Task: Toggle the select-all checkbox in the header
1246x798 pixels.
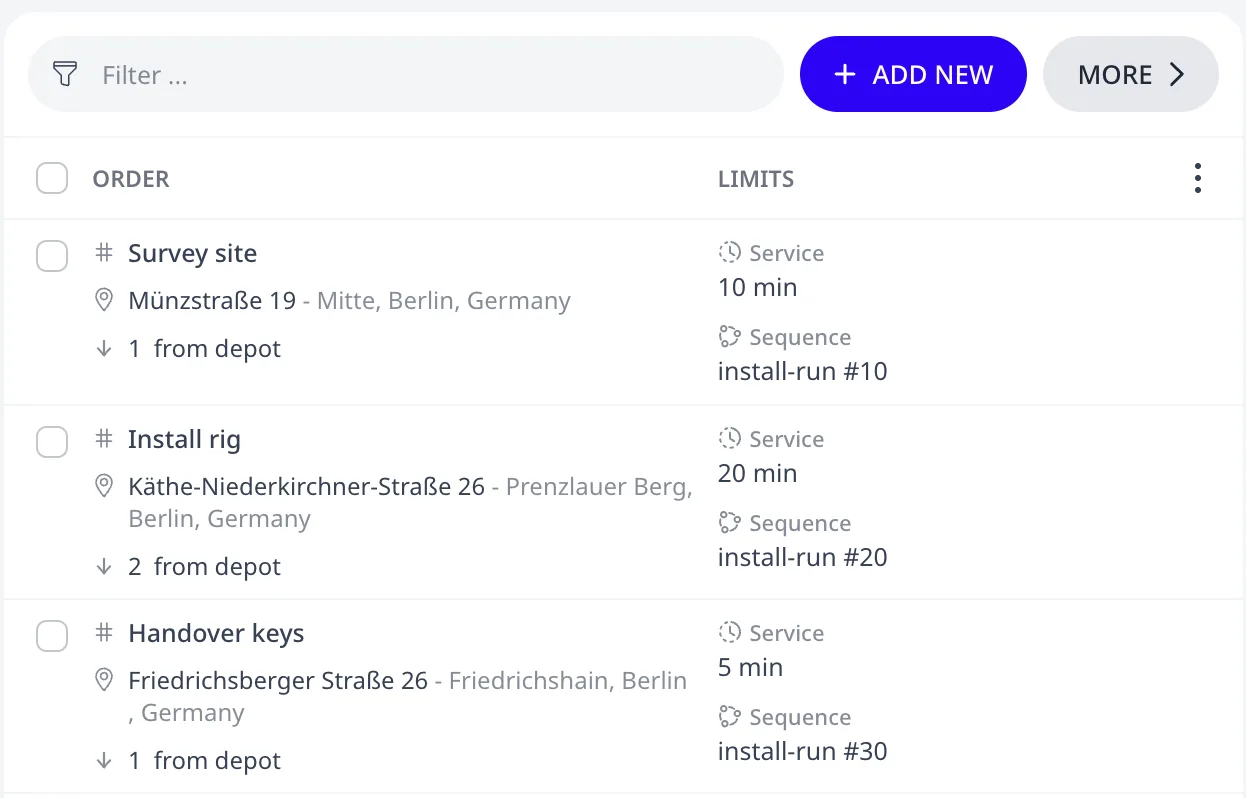Action: [x=52, y=179]
